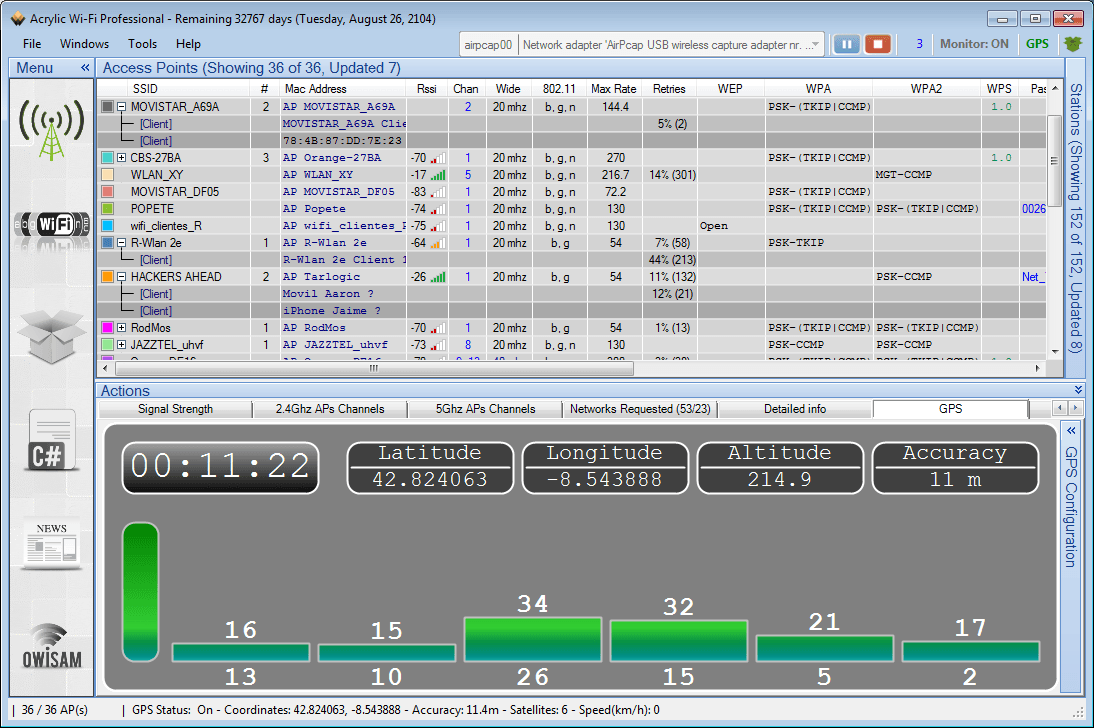The height and width of the screenshot is (728, 1094).
Task: Click the RSSI signal bars for WLAN_XY
Action: [x=437, y=175]
